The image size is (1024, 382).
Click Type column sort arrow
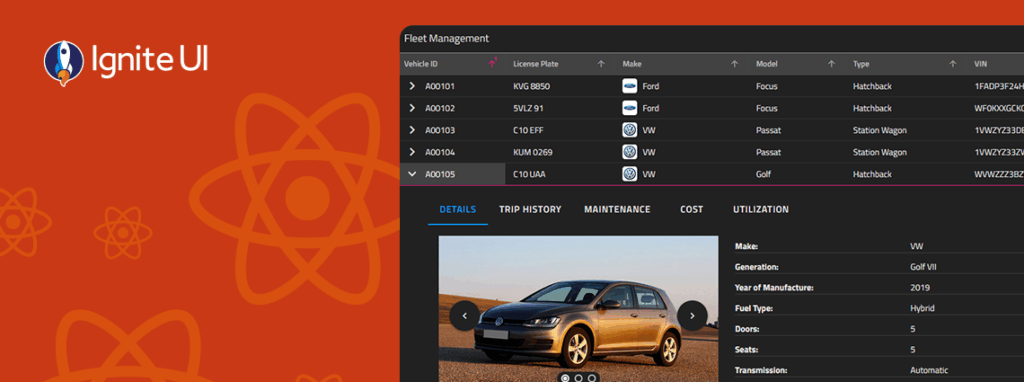(953, 64)
